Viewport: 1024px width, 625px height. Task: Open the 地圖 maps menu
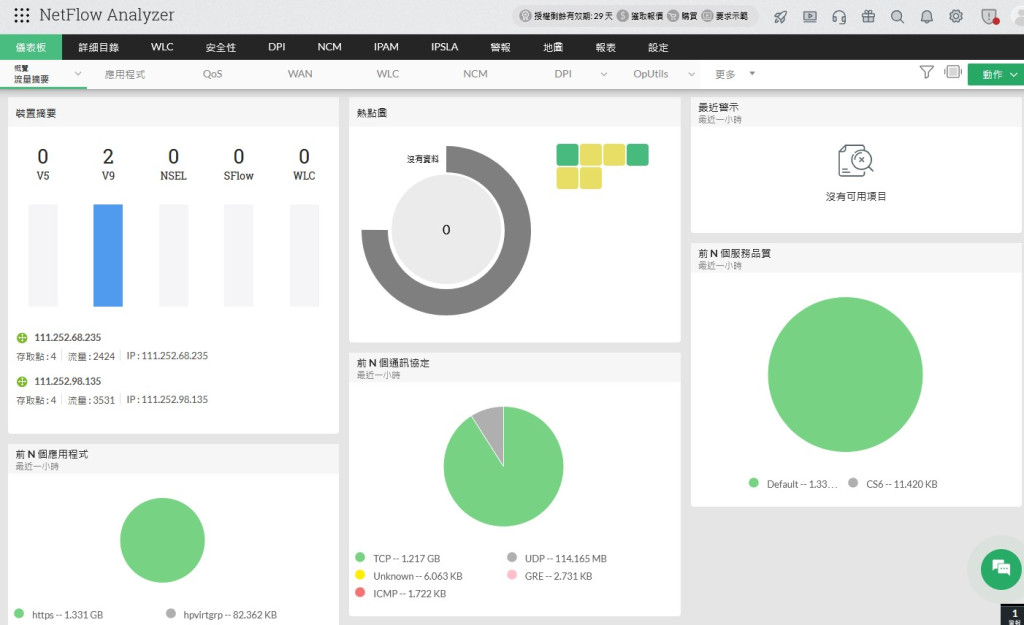pyautogui.click(x=552, y=47)
